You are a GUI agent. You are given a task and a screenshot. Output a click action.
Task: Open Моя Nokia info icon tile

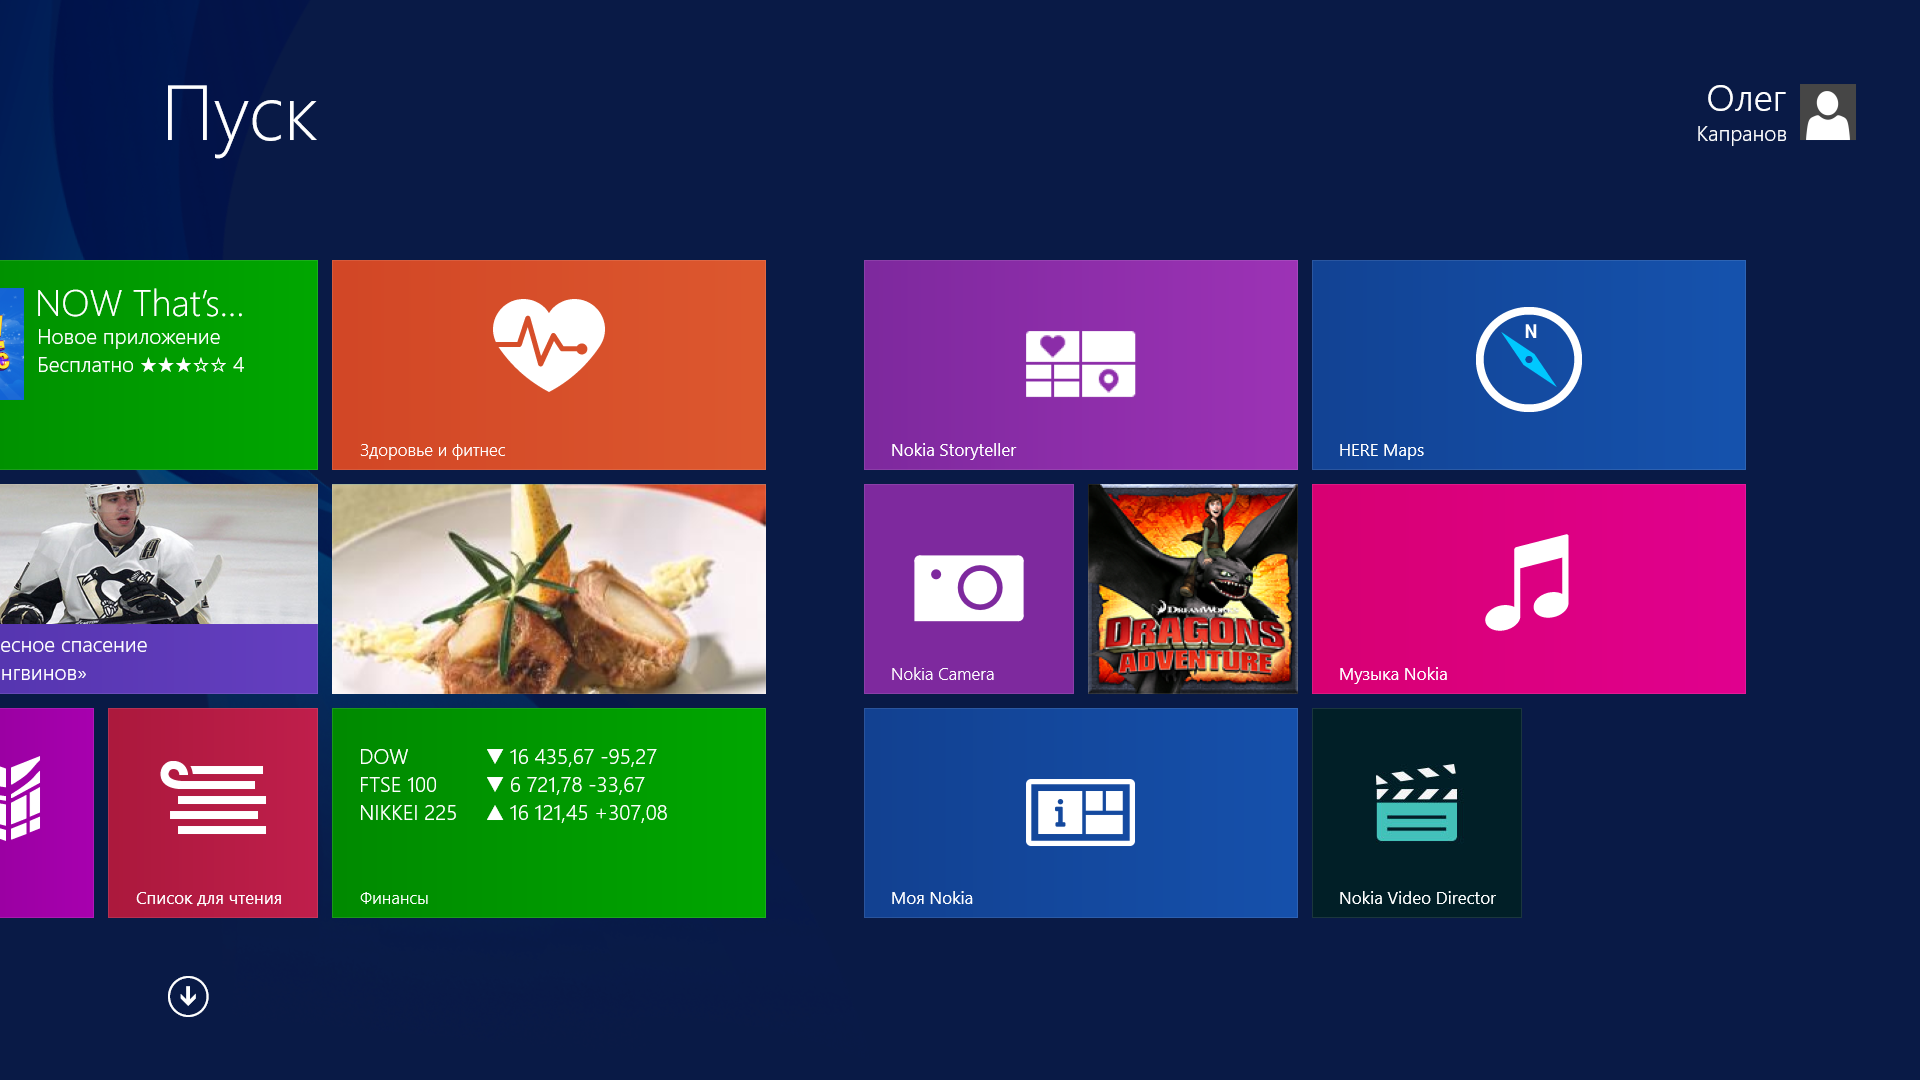point(1080,812)
